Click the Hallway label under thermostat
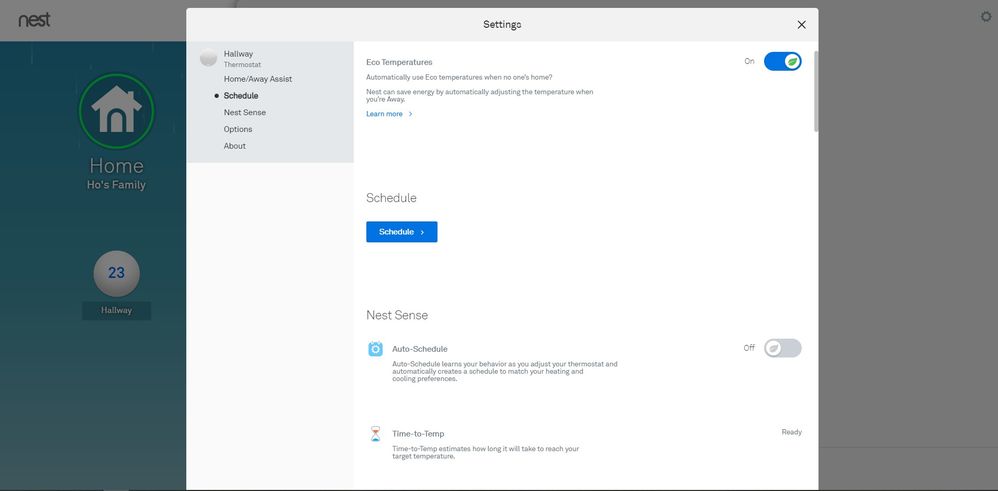Screen dimensions: 998x491 [x=116, y=311]
